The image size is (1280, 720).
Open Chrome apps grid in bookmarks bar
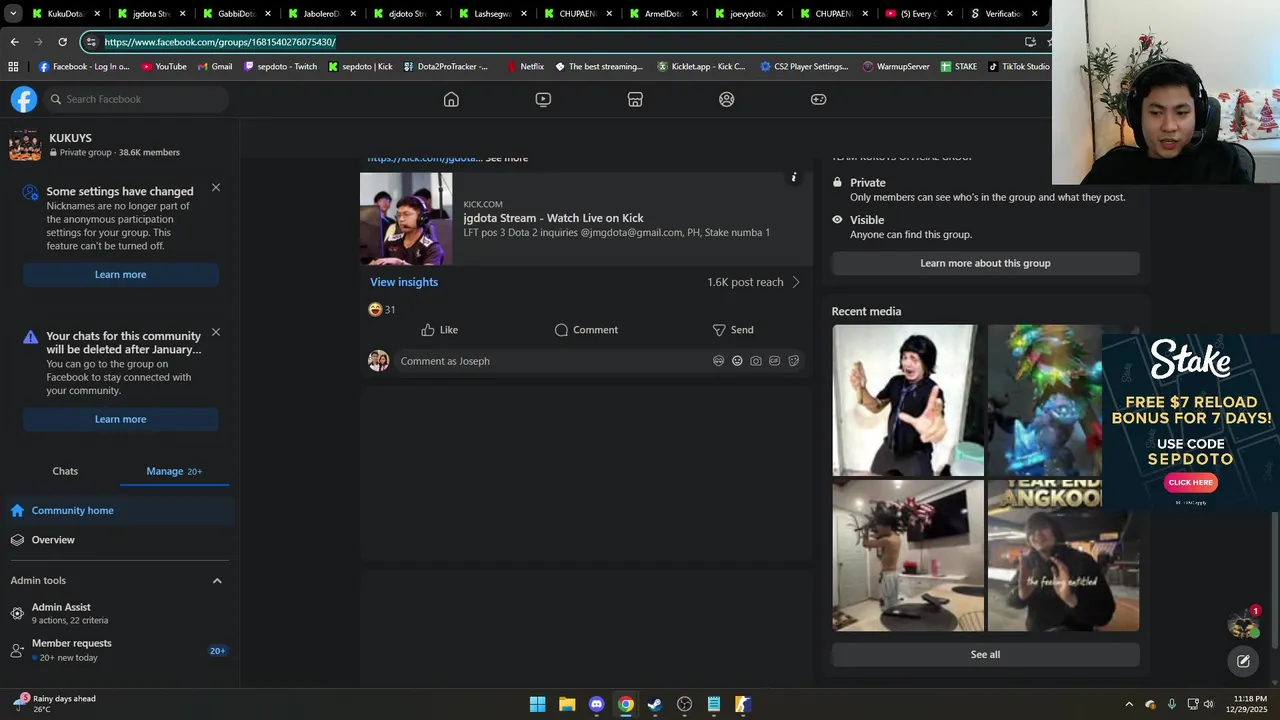[13, 67]
